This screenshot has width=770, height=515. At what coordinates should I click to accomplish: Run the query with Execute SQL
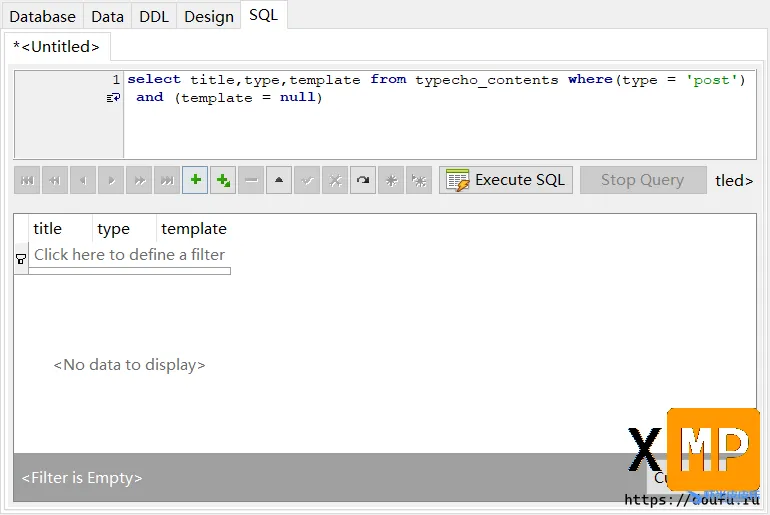(506, 180)
